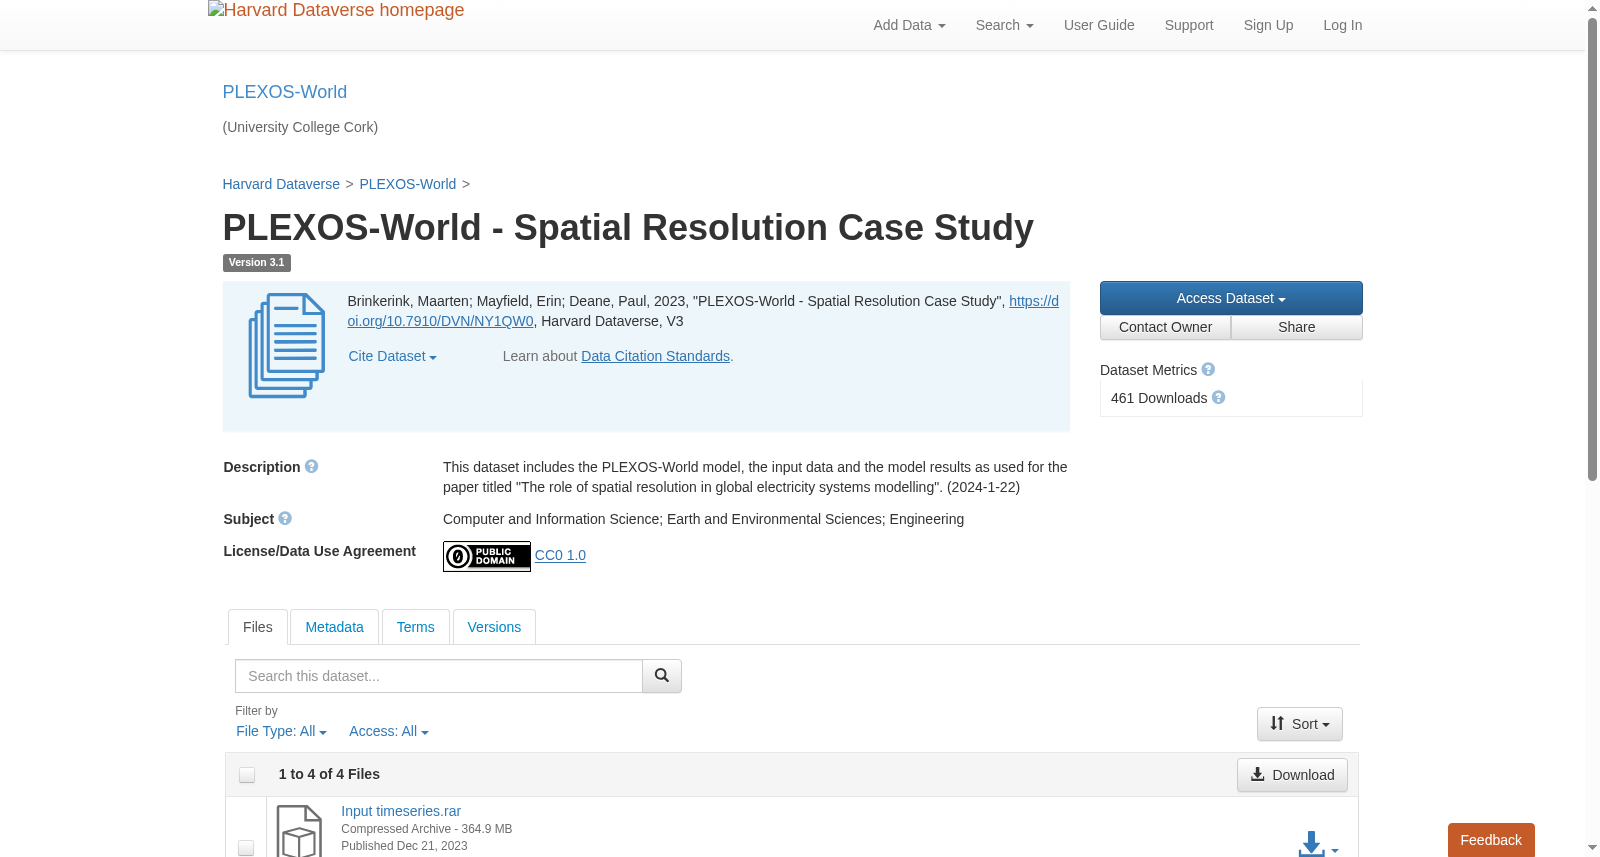
Task: Open the CC0 1.0 license link
Action: click(x=560, y=555)
